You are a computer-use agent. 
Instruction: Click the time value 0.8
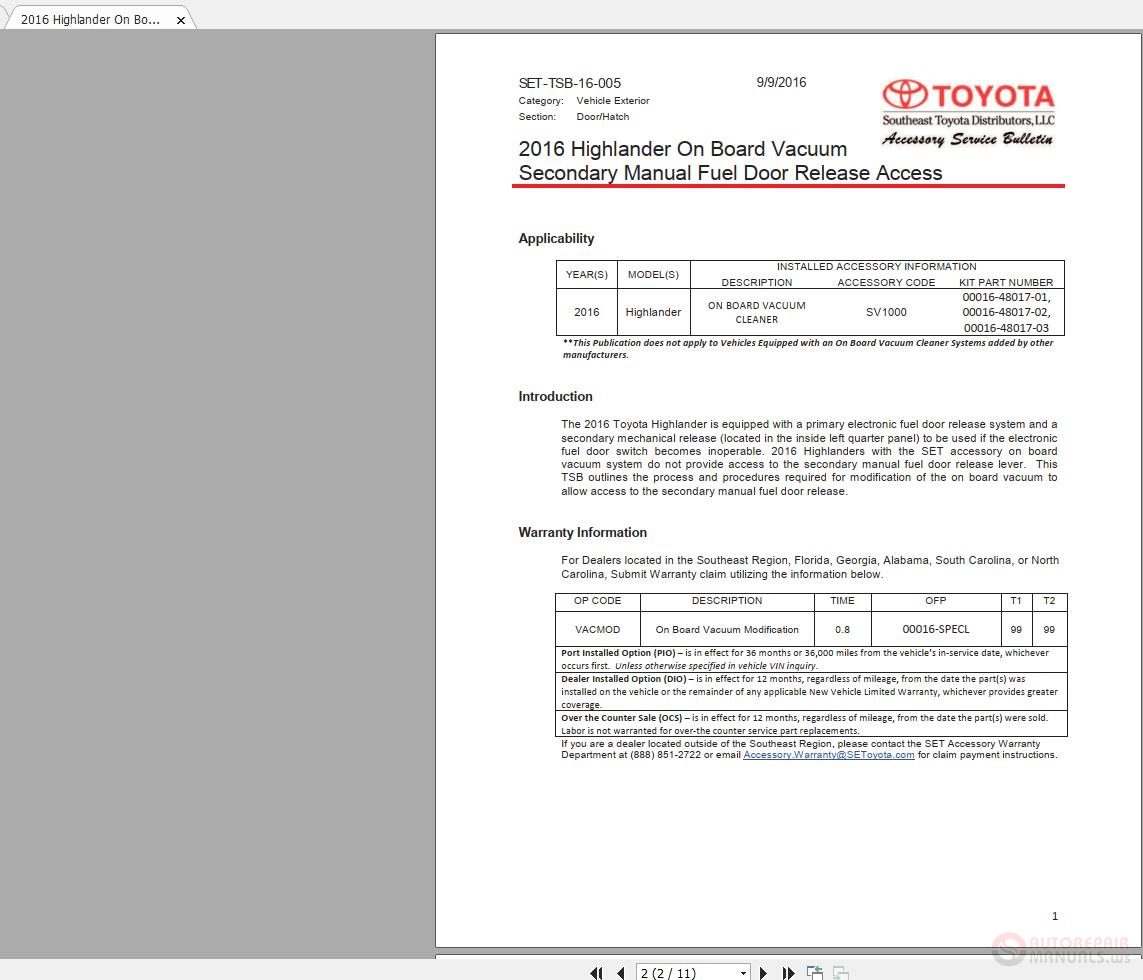(x=842, y=629)
